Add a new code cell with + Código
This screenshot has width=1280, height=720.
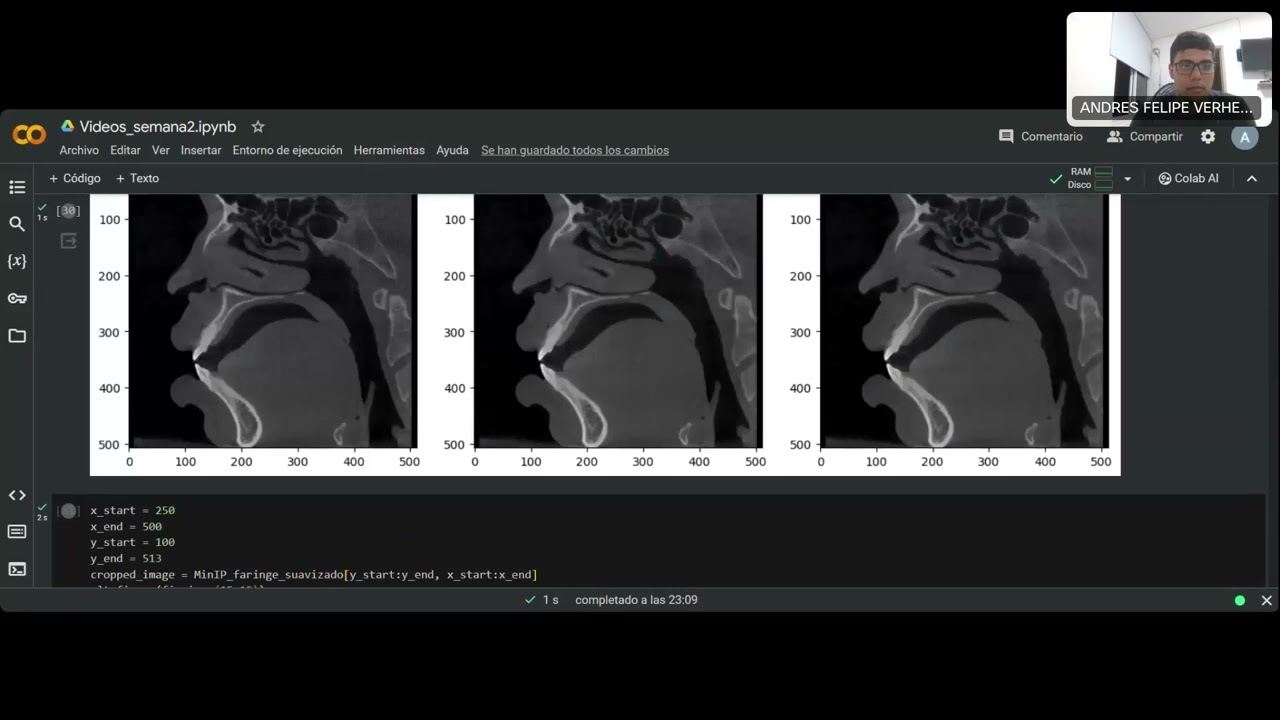[x=75, y=178]
